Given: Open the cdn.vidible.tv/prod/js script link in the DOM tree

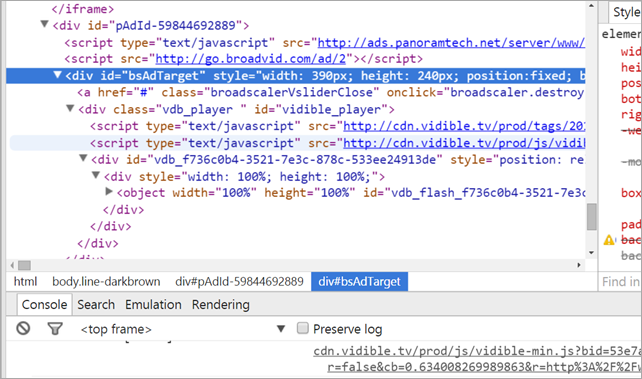Looking at the screenshot, I should pos(464,143).
